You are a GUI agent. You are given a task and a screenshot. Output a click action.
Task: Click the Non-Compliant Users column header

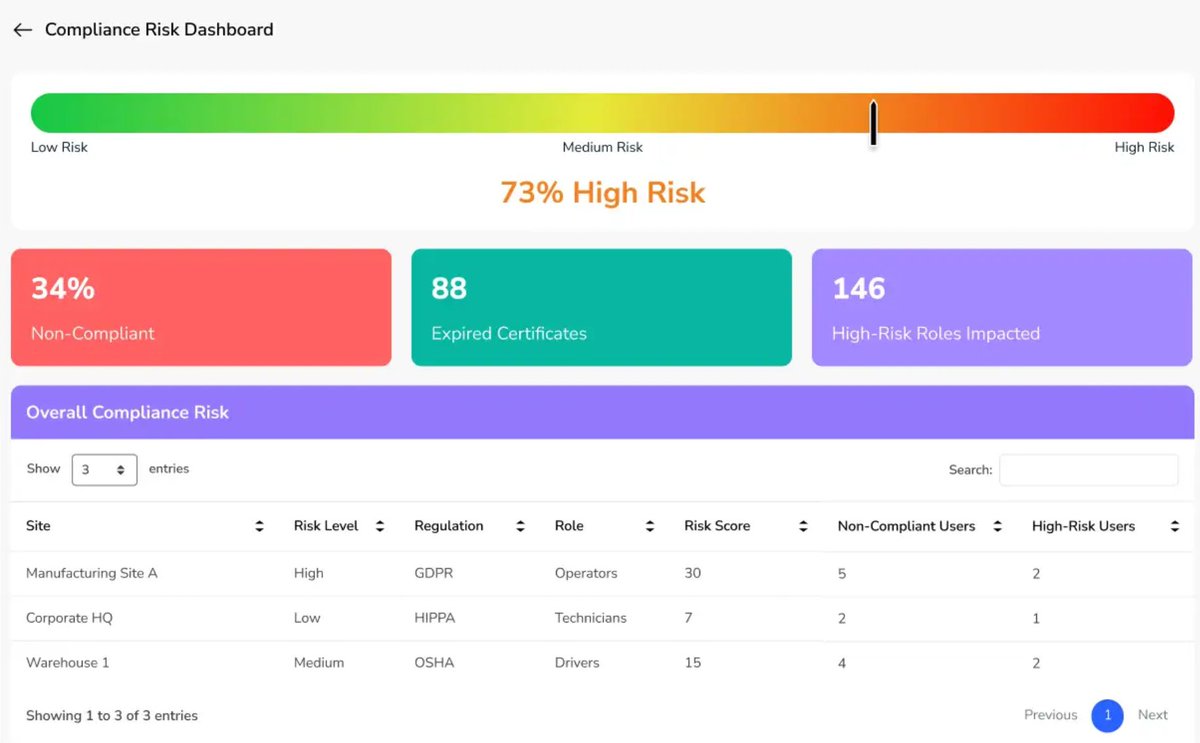tap(906, 526)
